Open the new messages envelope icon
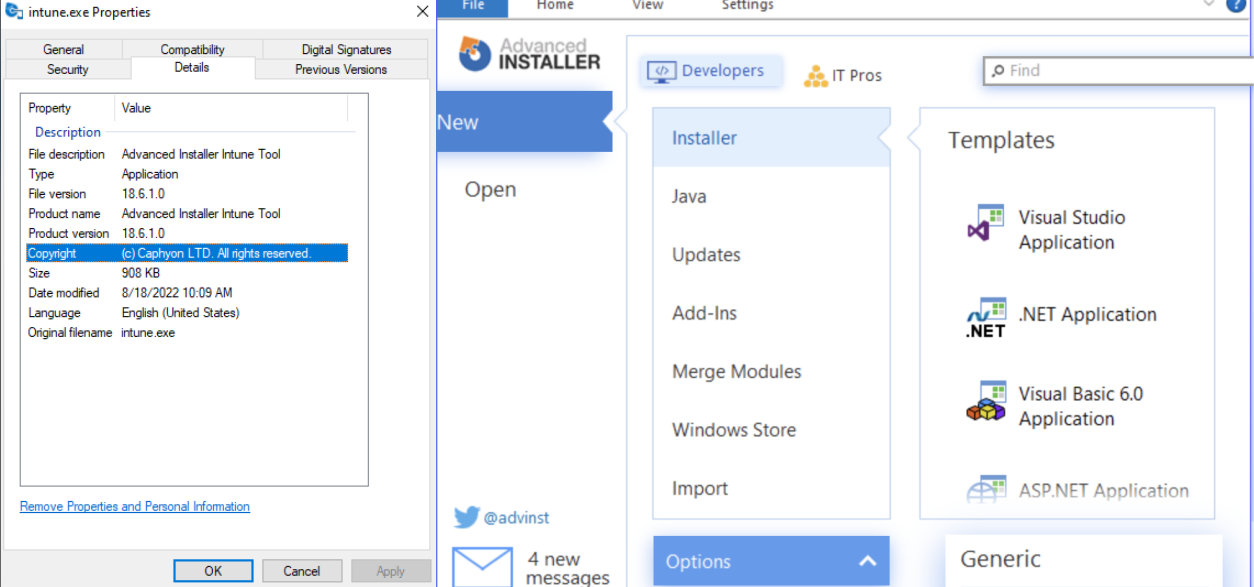Image resolution: width=1254 pixels, height=587 pixels. coord(482,567)
